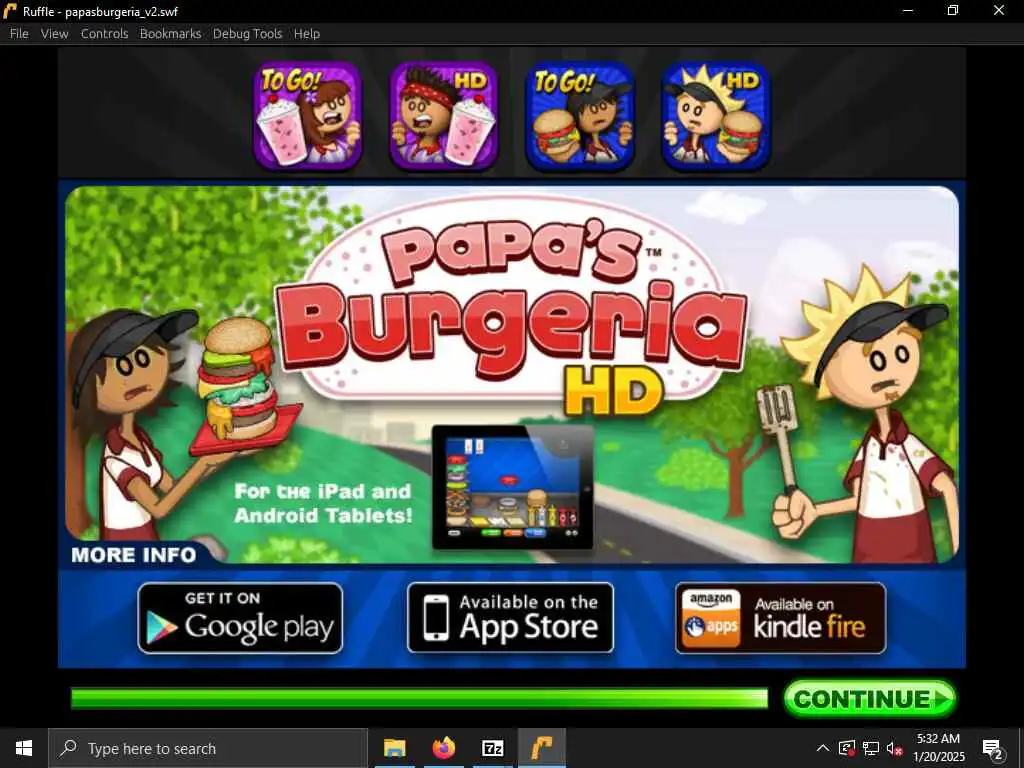
Task: Close the Ruffle window
Action: (999, 10)
